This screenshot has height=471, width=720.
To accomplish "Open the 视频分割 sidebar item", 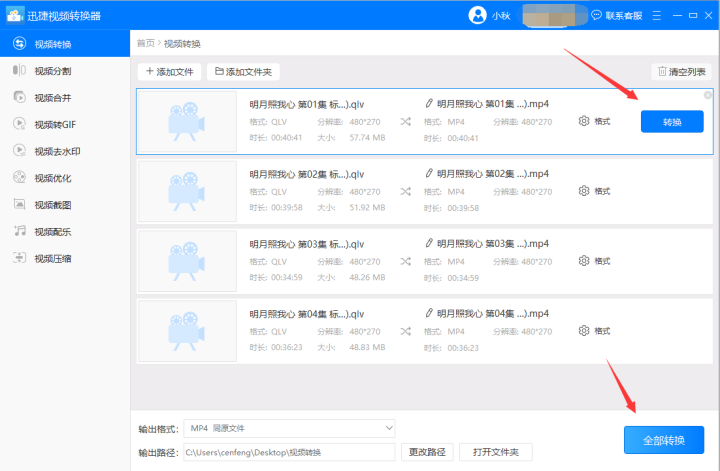I will point(65,71).
